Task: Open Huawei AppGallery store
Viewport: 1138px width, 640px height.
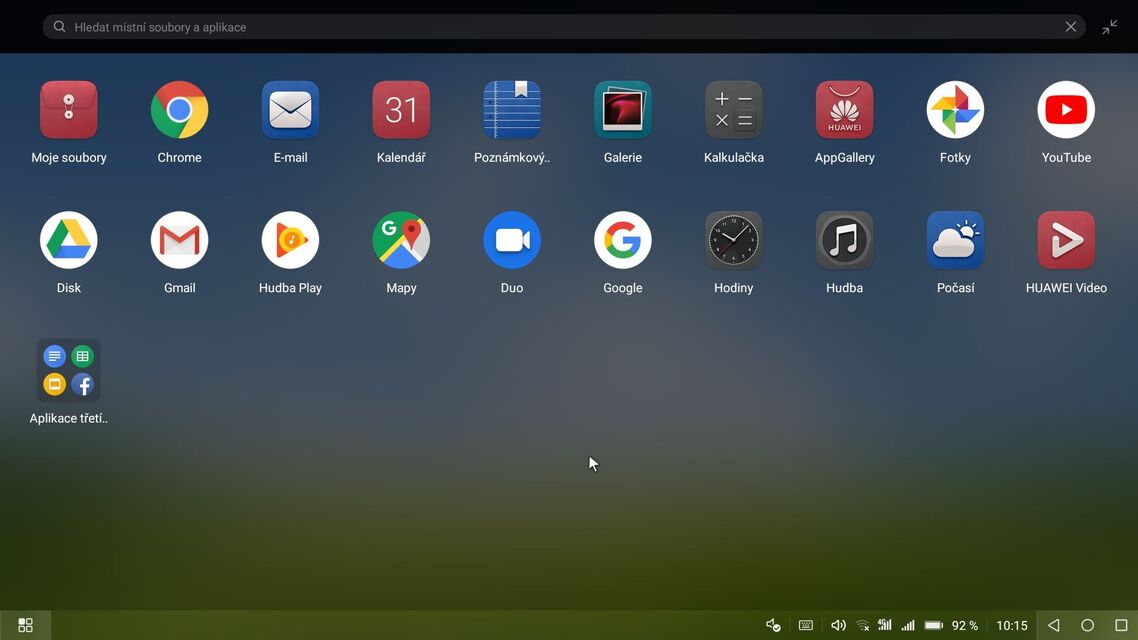Action: point(845,110)
